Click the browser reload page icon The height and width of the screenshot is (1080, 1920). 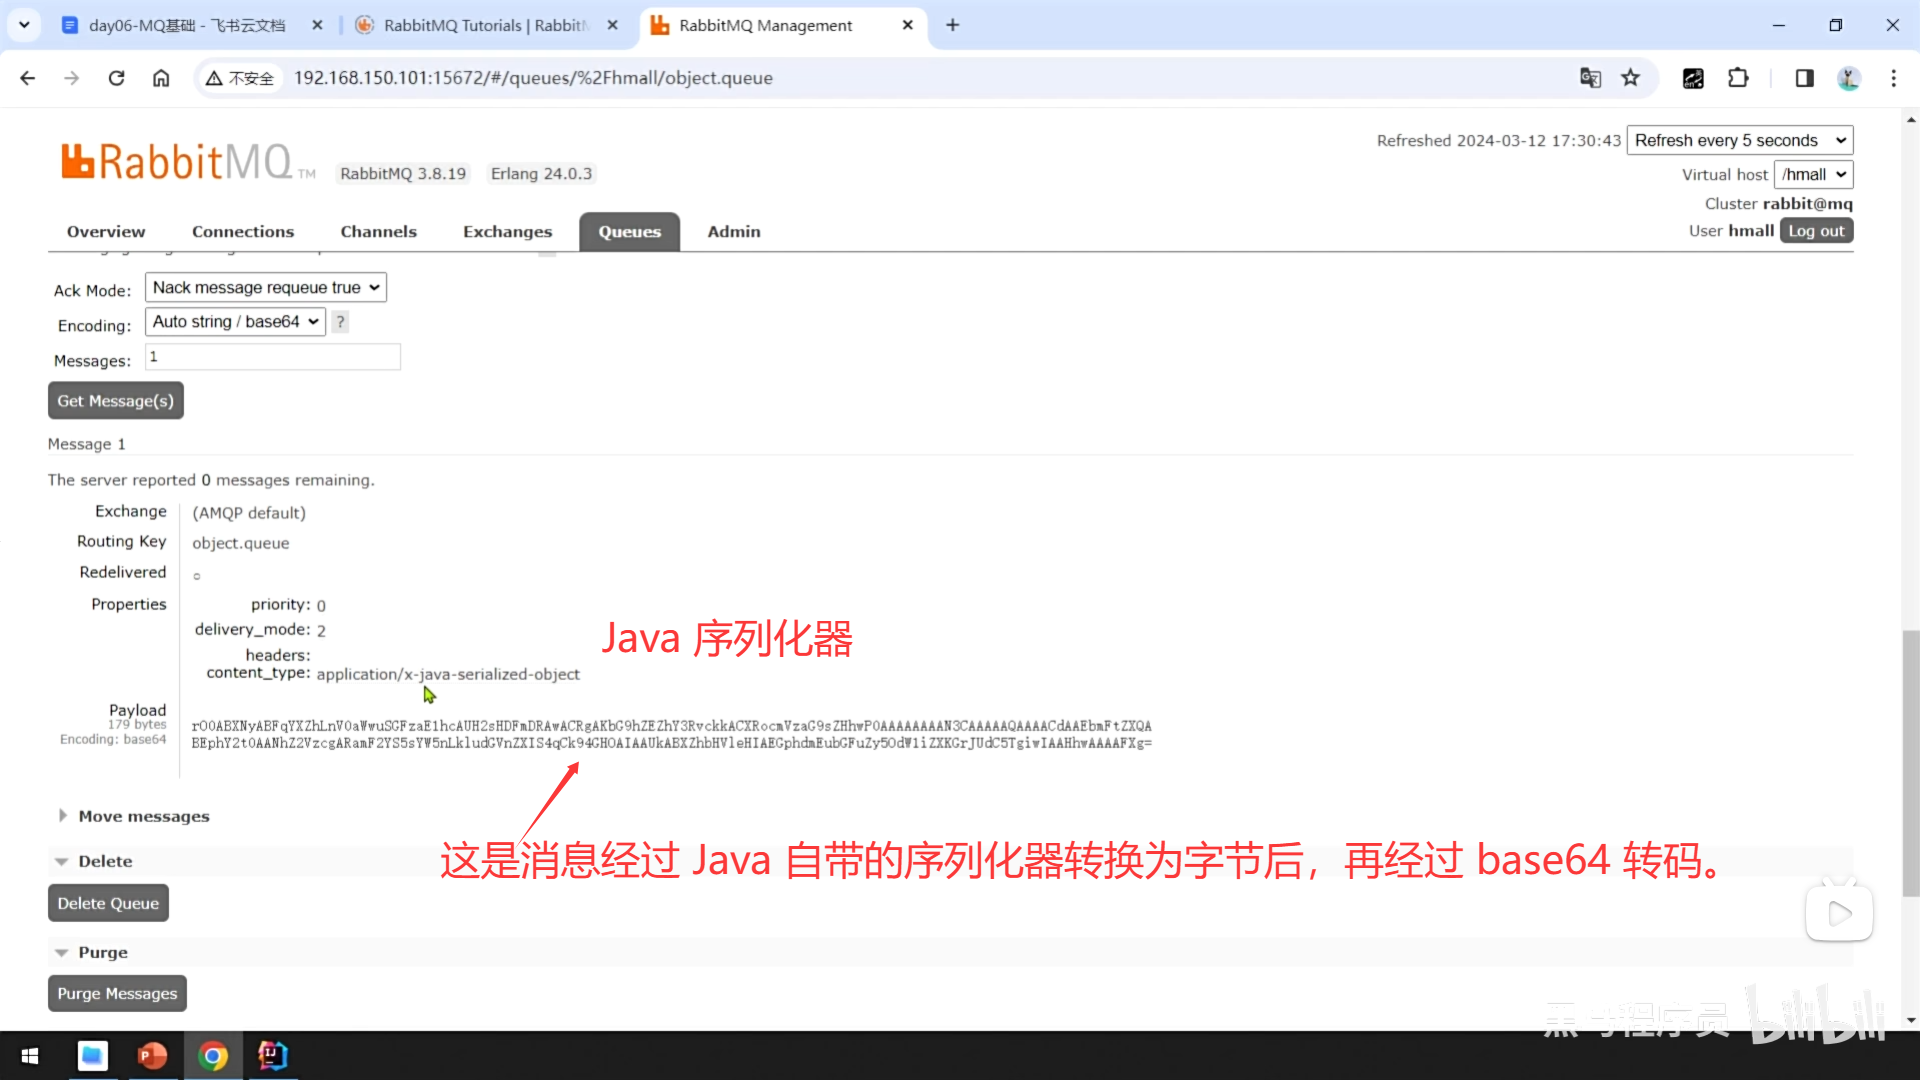tap(116, 78)
